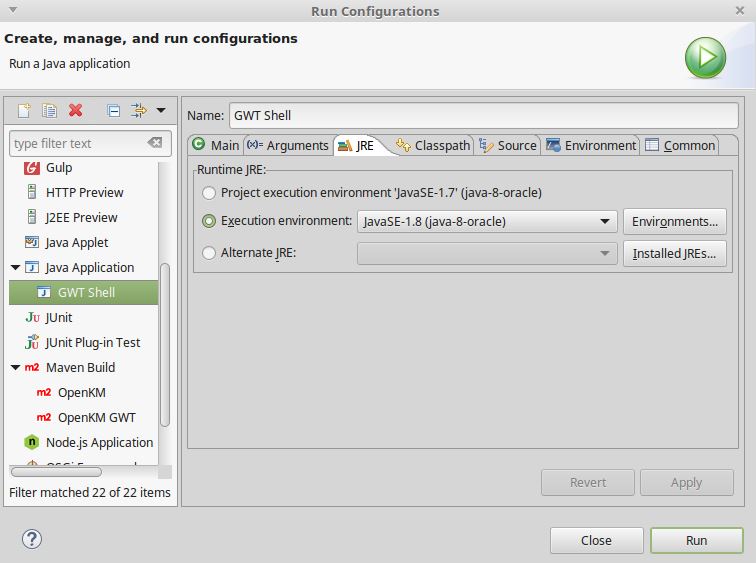The width and height of the screenshot is (756, 563).
Task: Click the green Run icon in header
Action: coord(705,56)
